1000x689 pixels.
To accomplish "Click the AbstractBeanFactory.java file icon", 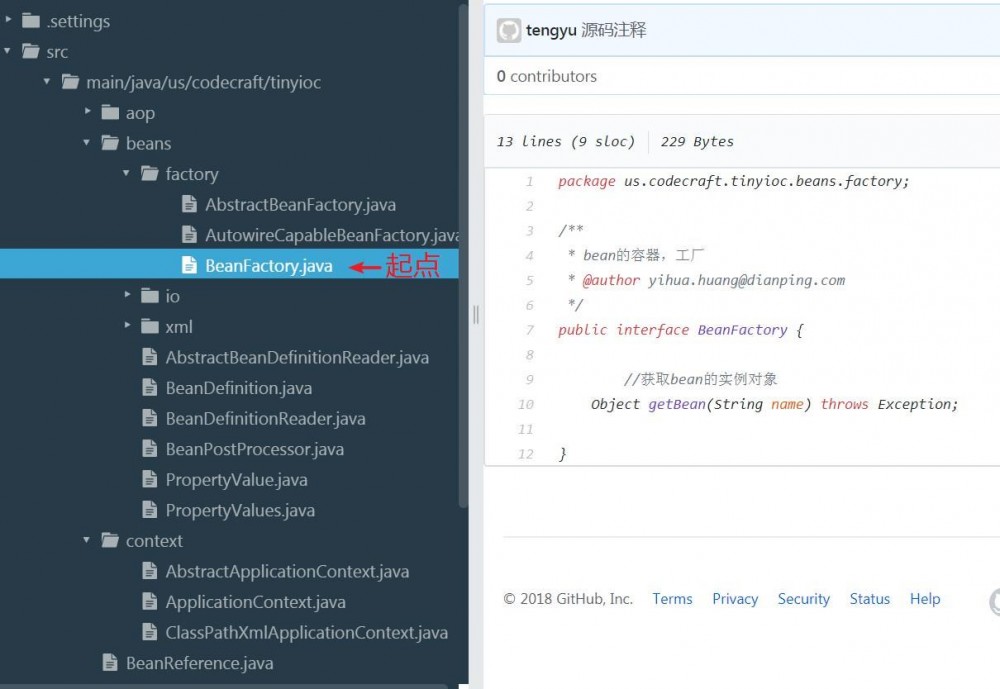I will [189, 204].
